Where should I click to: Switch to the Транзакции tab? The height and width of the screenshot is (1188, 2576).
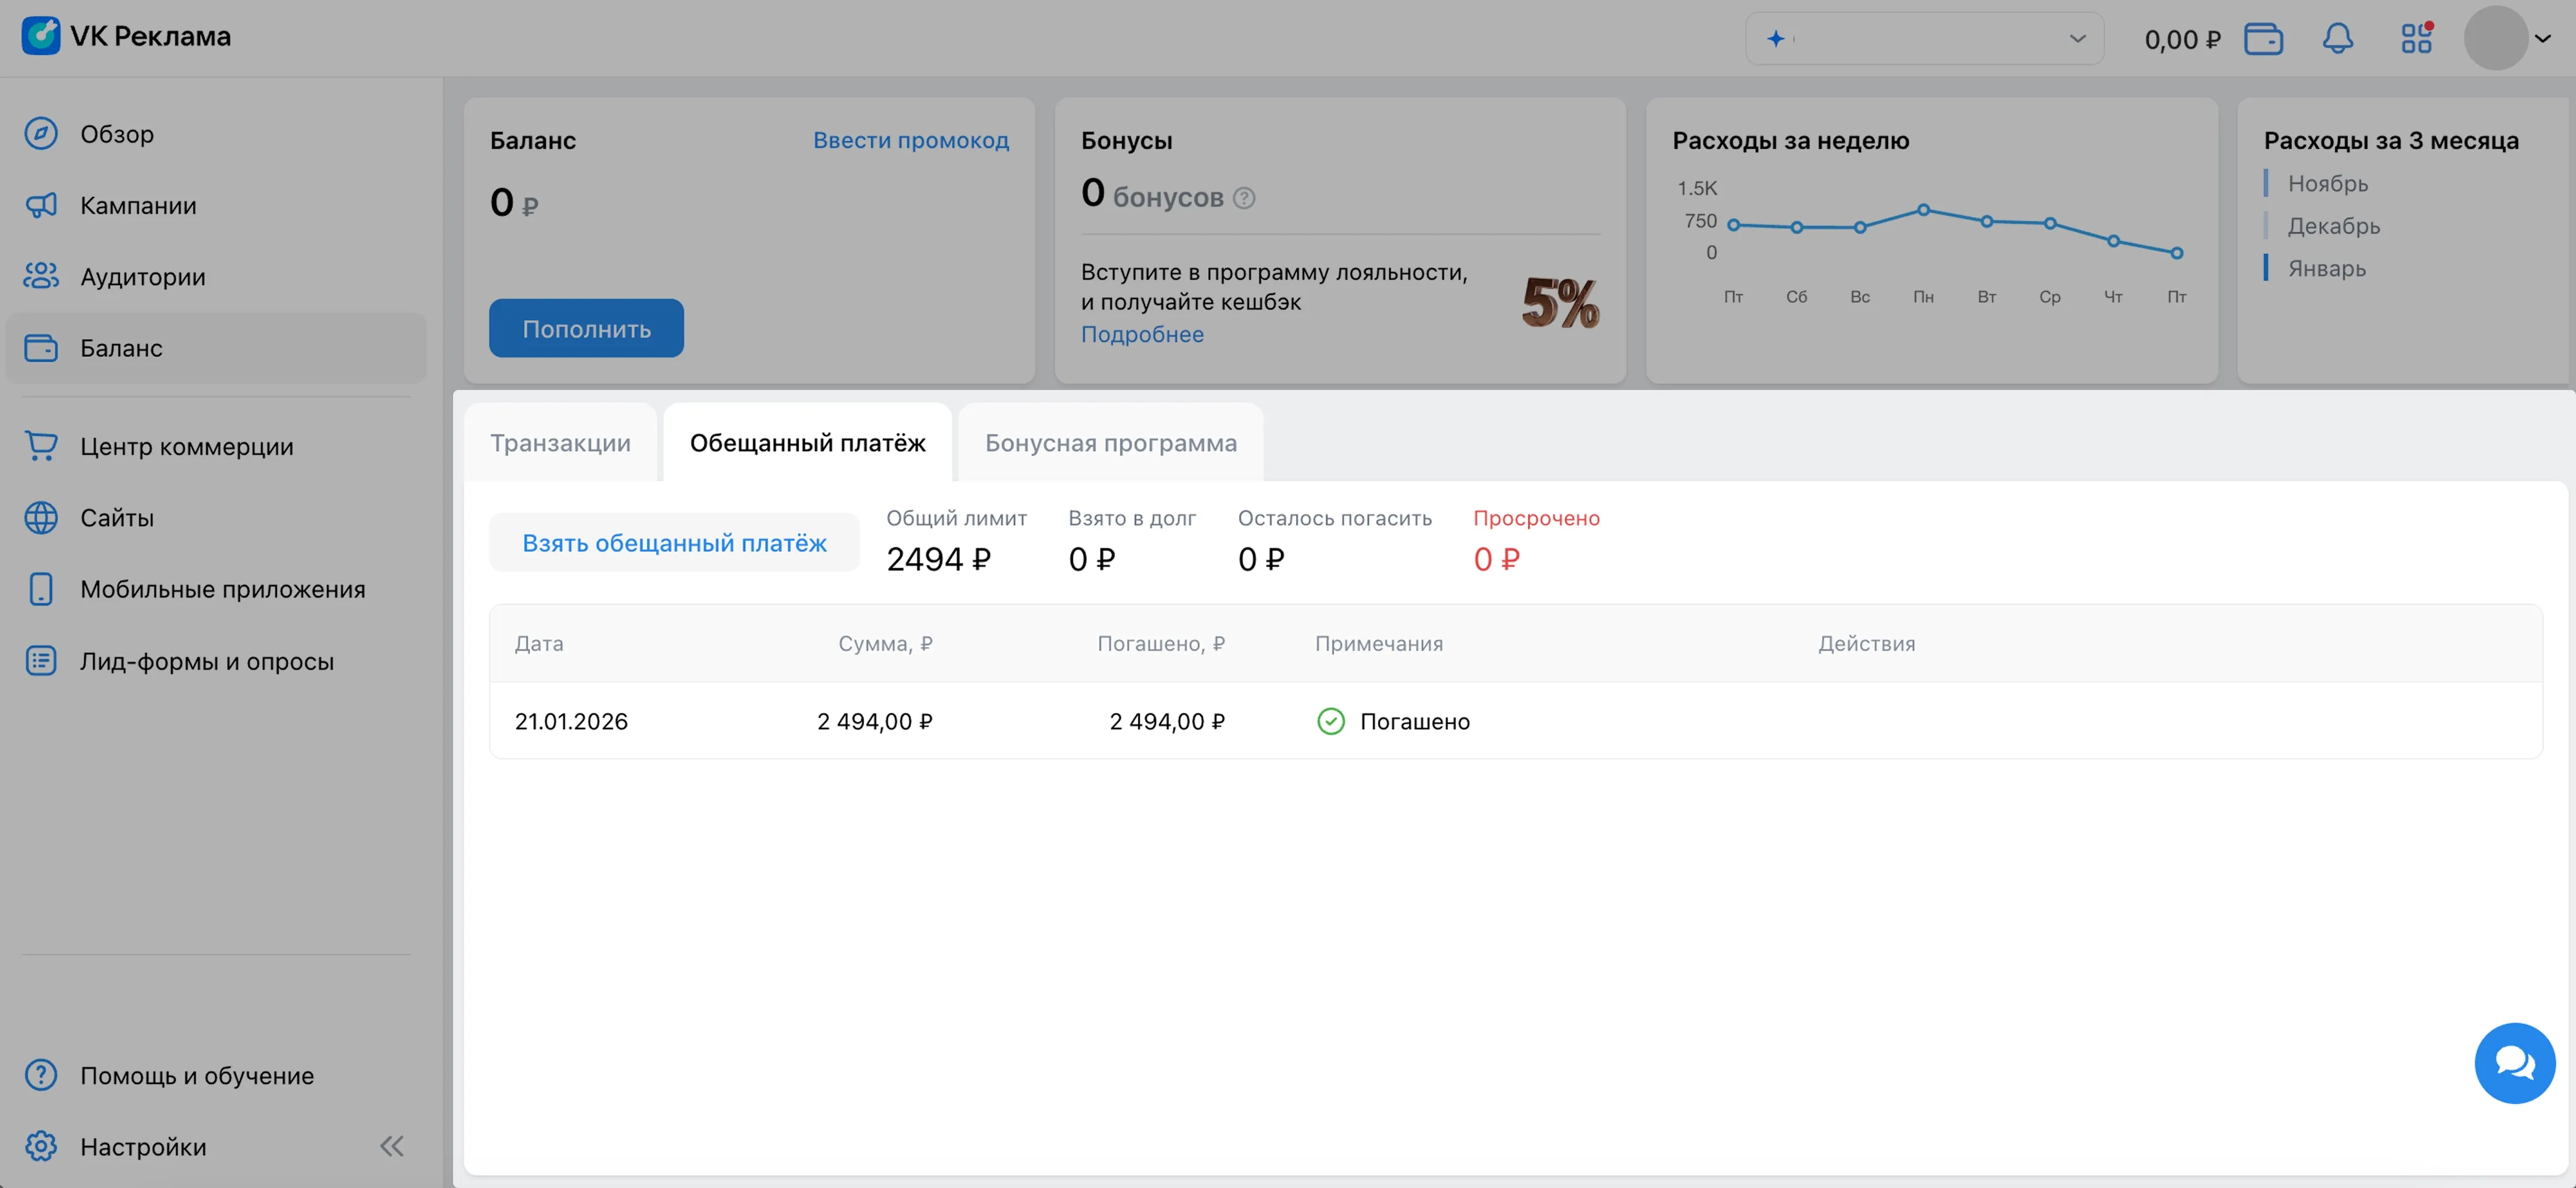coord(560,443)
